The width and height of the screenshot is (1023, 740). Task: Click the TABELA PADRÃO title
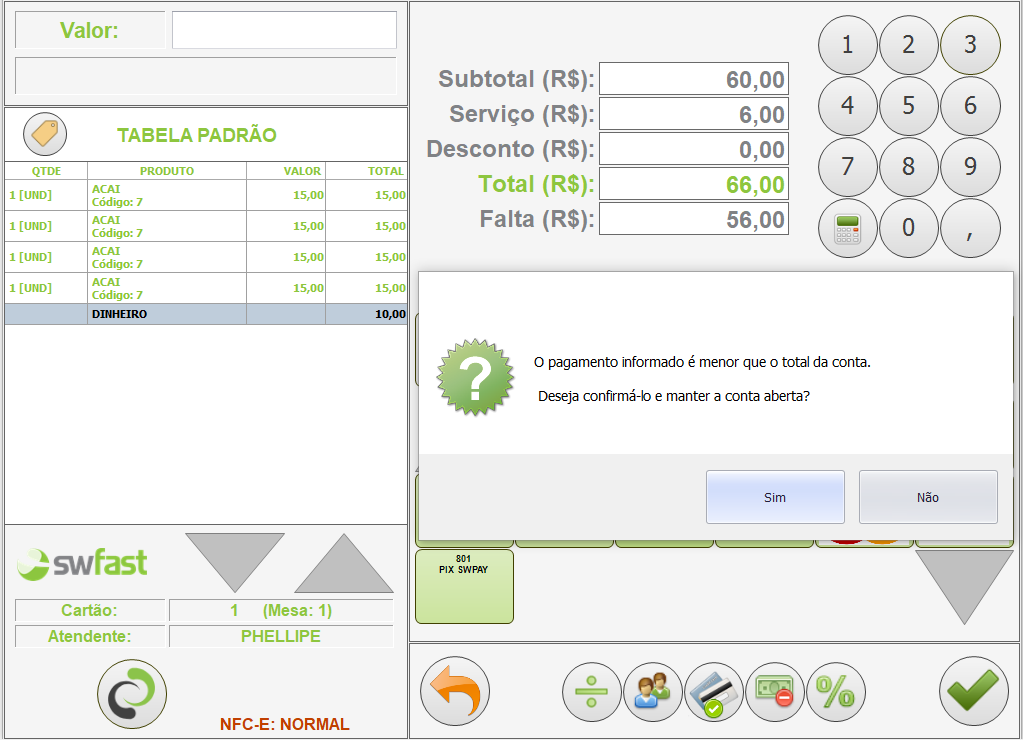[x=197, y=135]
